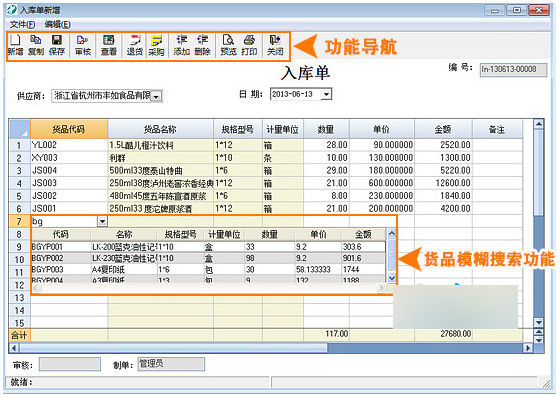Minimize the 入库单新增 window

click(x=495, y=10)
